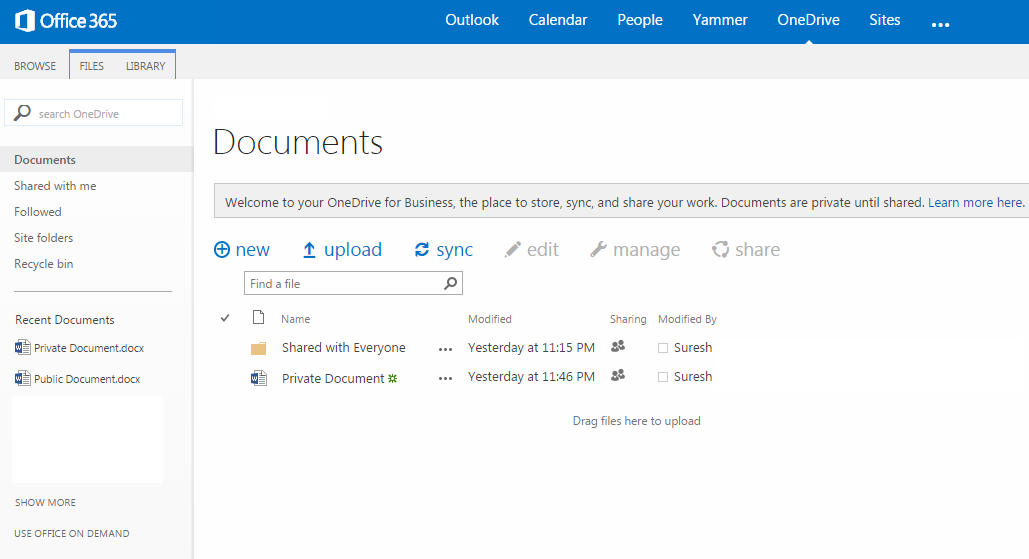Click the upload button
This screenshot has width=1029, height=559.
pyautogui.click(x=342, y=250)
